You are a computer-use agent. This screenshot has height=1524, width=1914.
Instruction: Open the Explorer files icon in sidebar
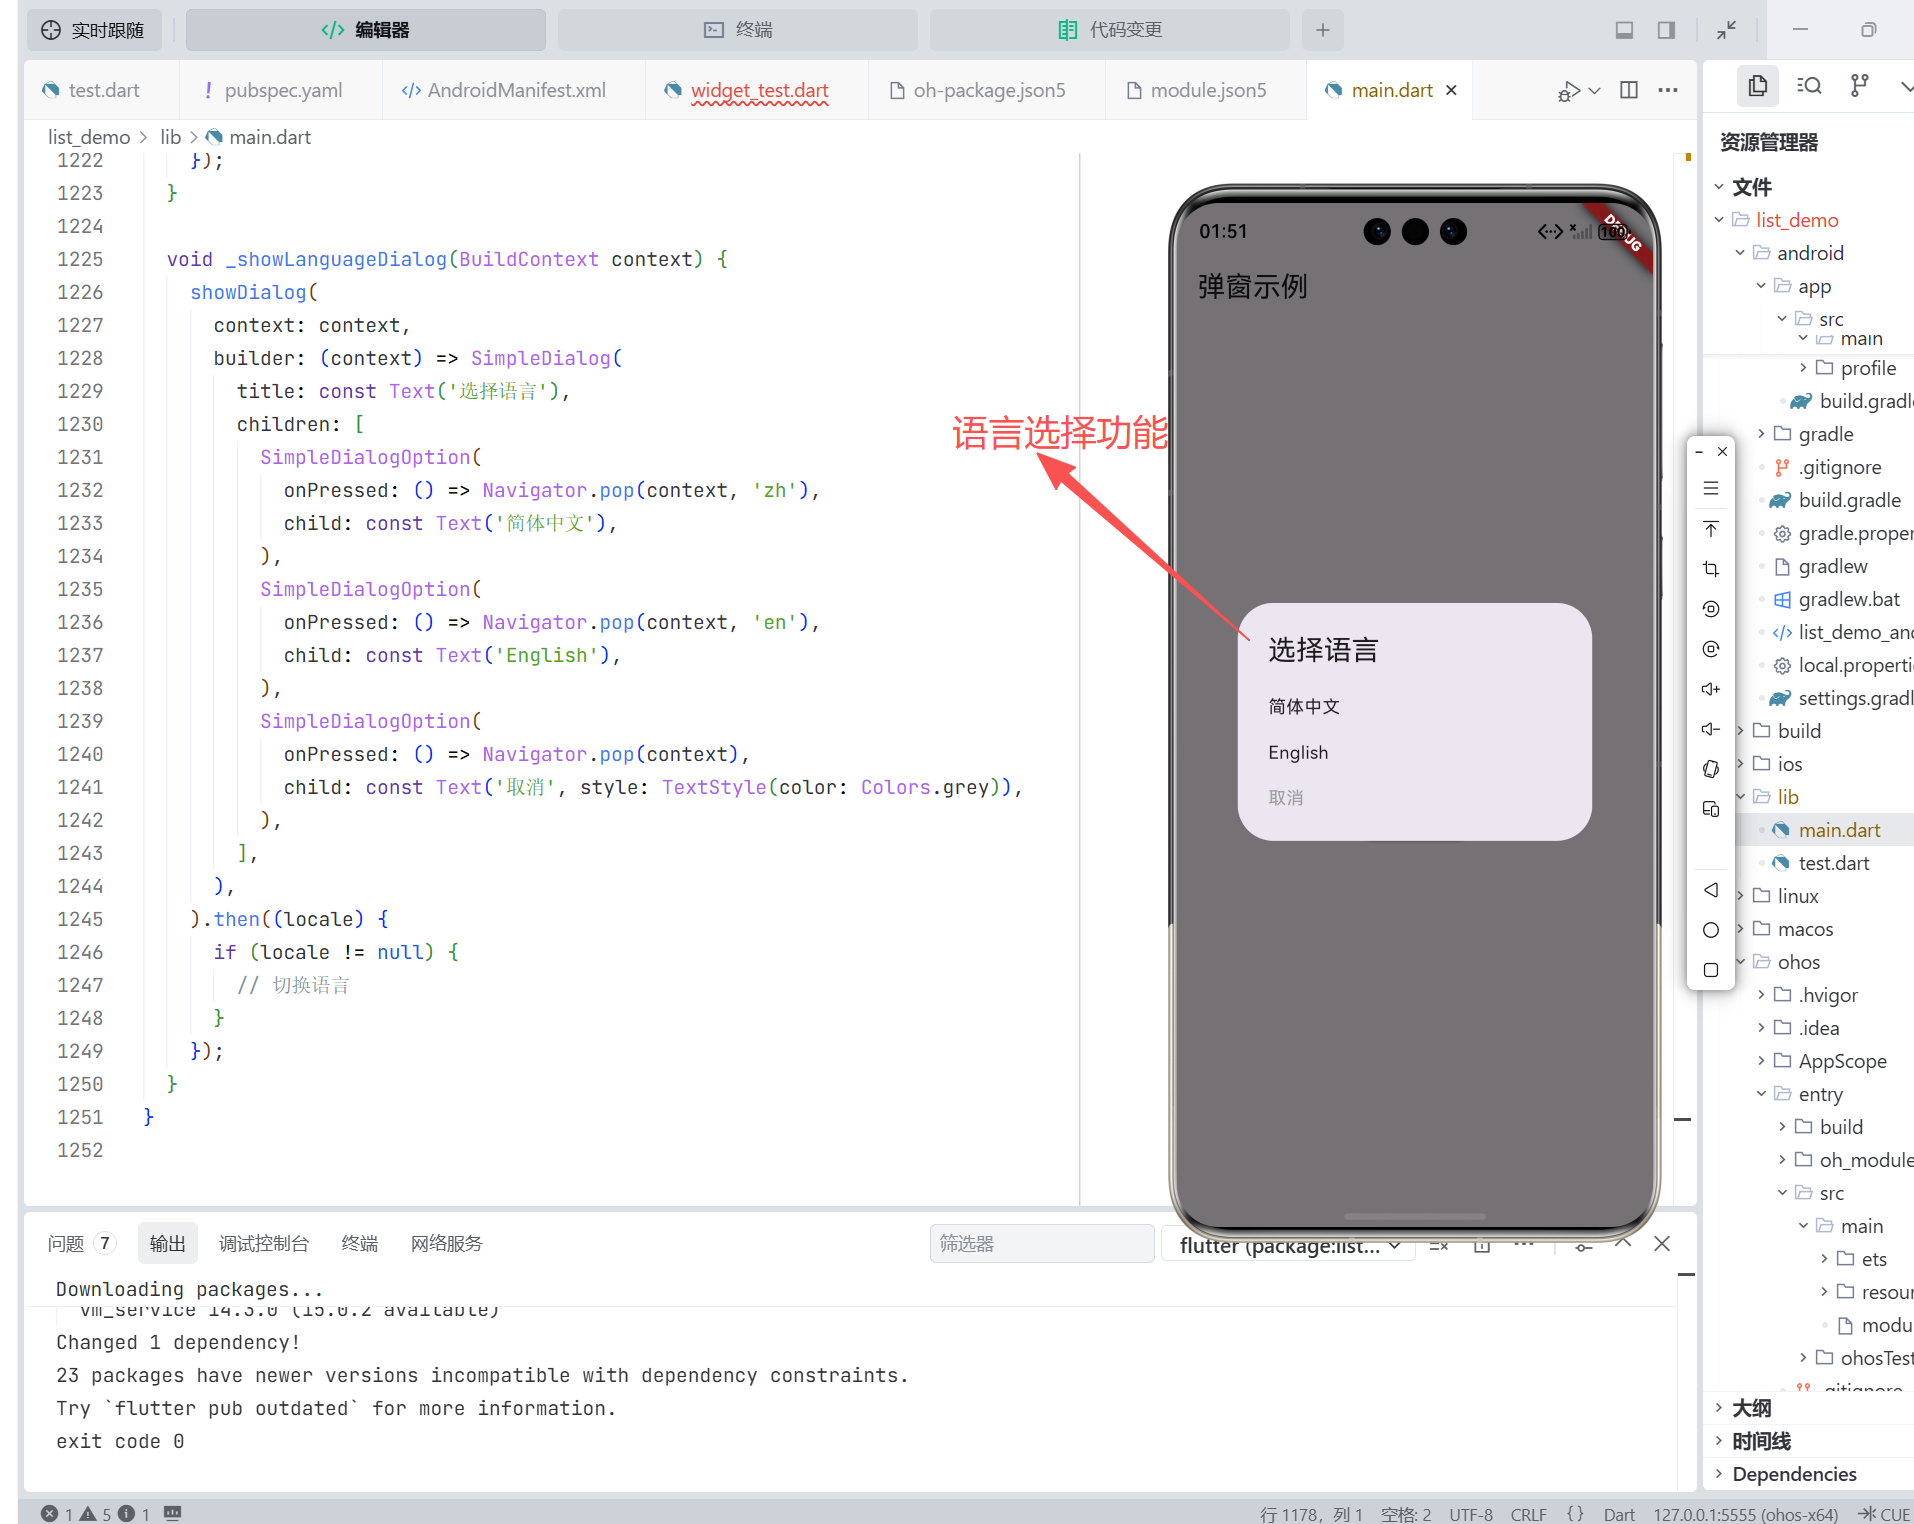1758,87
